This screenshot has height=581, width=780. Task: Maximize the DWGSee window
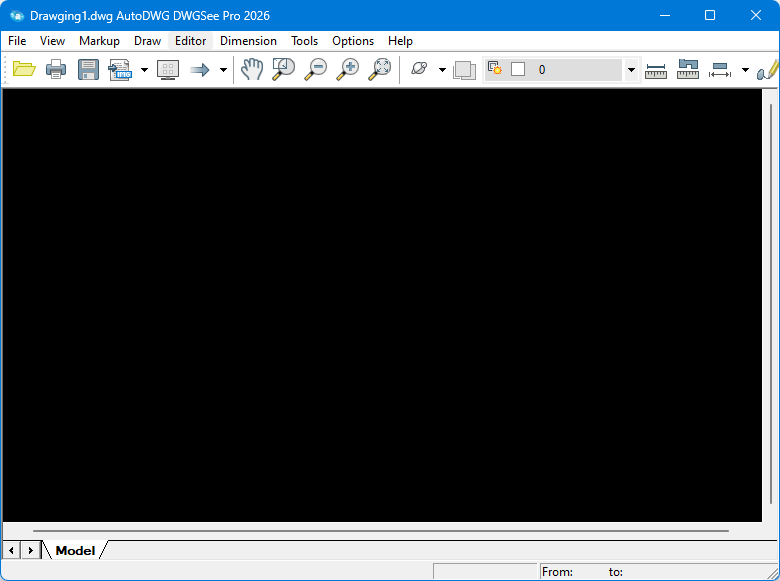click(x=710, y=15)
